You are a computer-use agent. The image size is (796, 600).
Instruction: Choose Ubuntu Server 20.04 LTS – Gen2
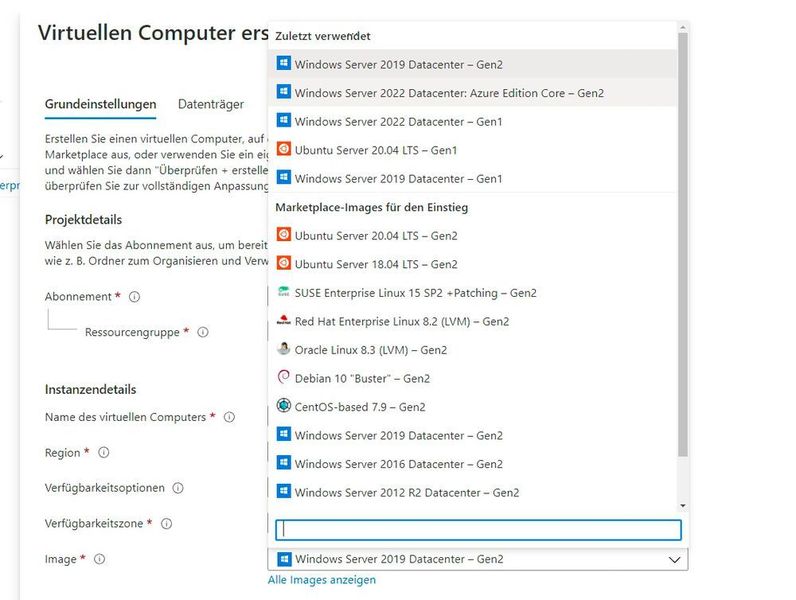[x=473, y=236]
